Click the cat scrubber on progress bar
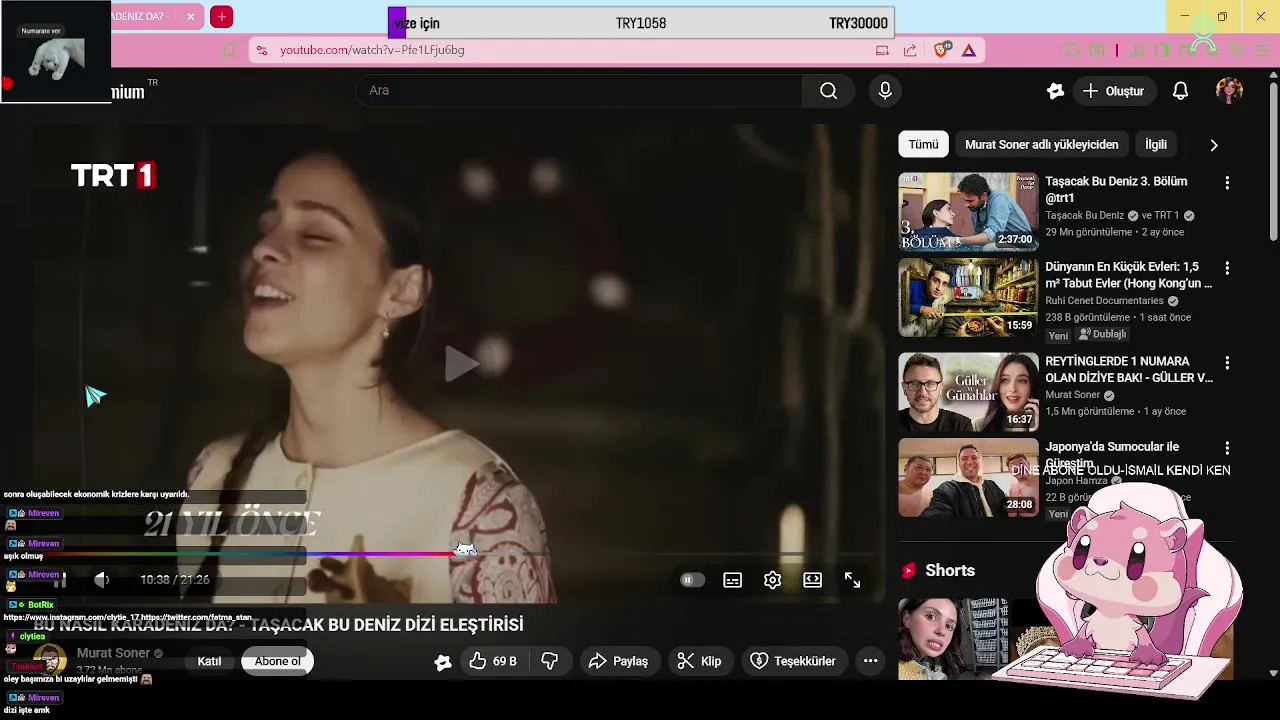The width and height of the screenshot is (1280, 720). 465,549
